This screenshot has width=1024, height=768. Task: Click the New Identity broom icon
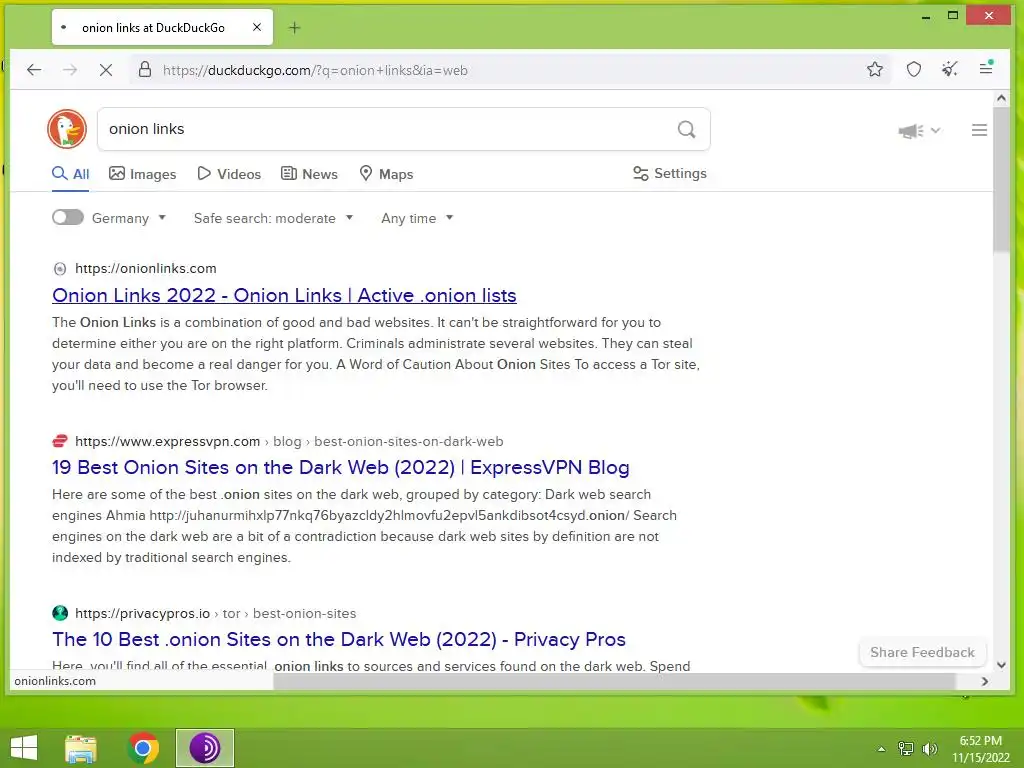(950, 69)
